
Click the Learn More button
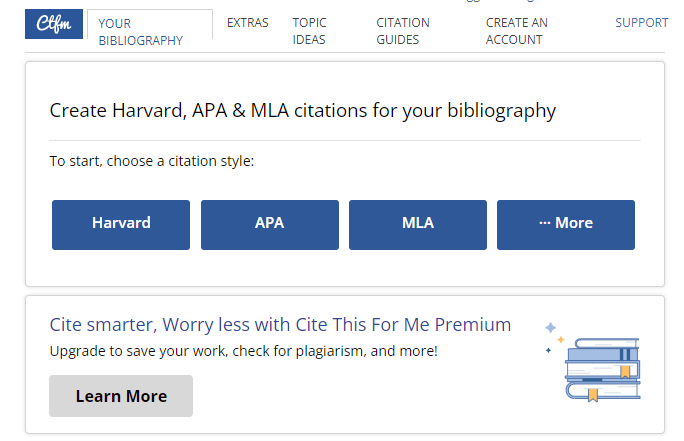[121, 396]
